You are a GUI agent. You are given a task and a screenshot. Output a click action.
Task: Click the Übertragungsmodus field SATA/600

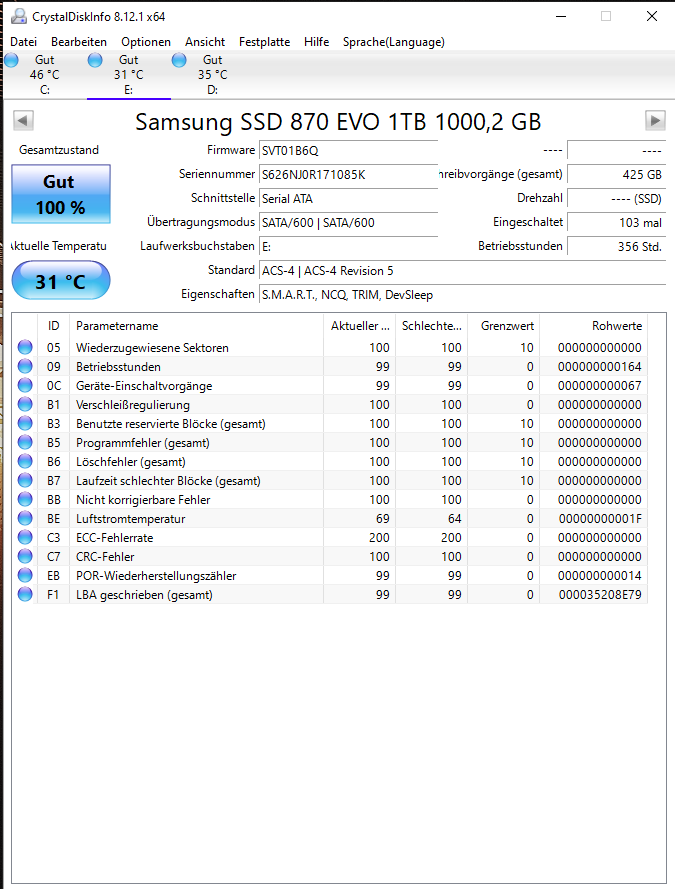pos(349,223)
